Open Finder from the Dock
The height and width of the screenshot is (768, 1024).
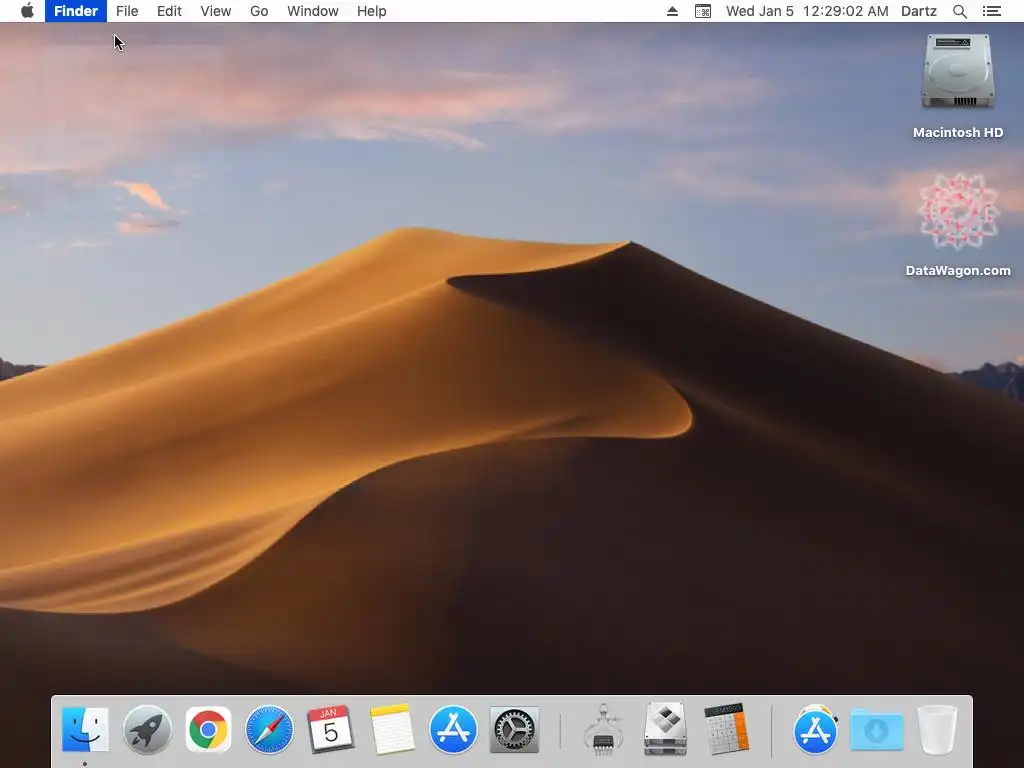click(x=85, y=729)
